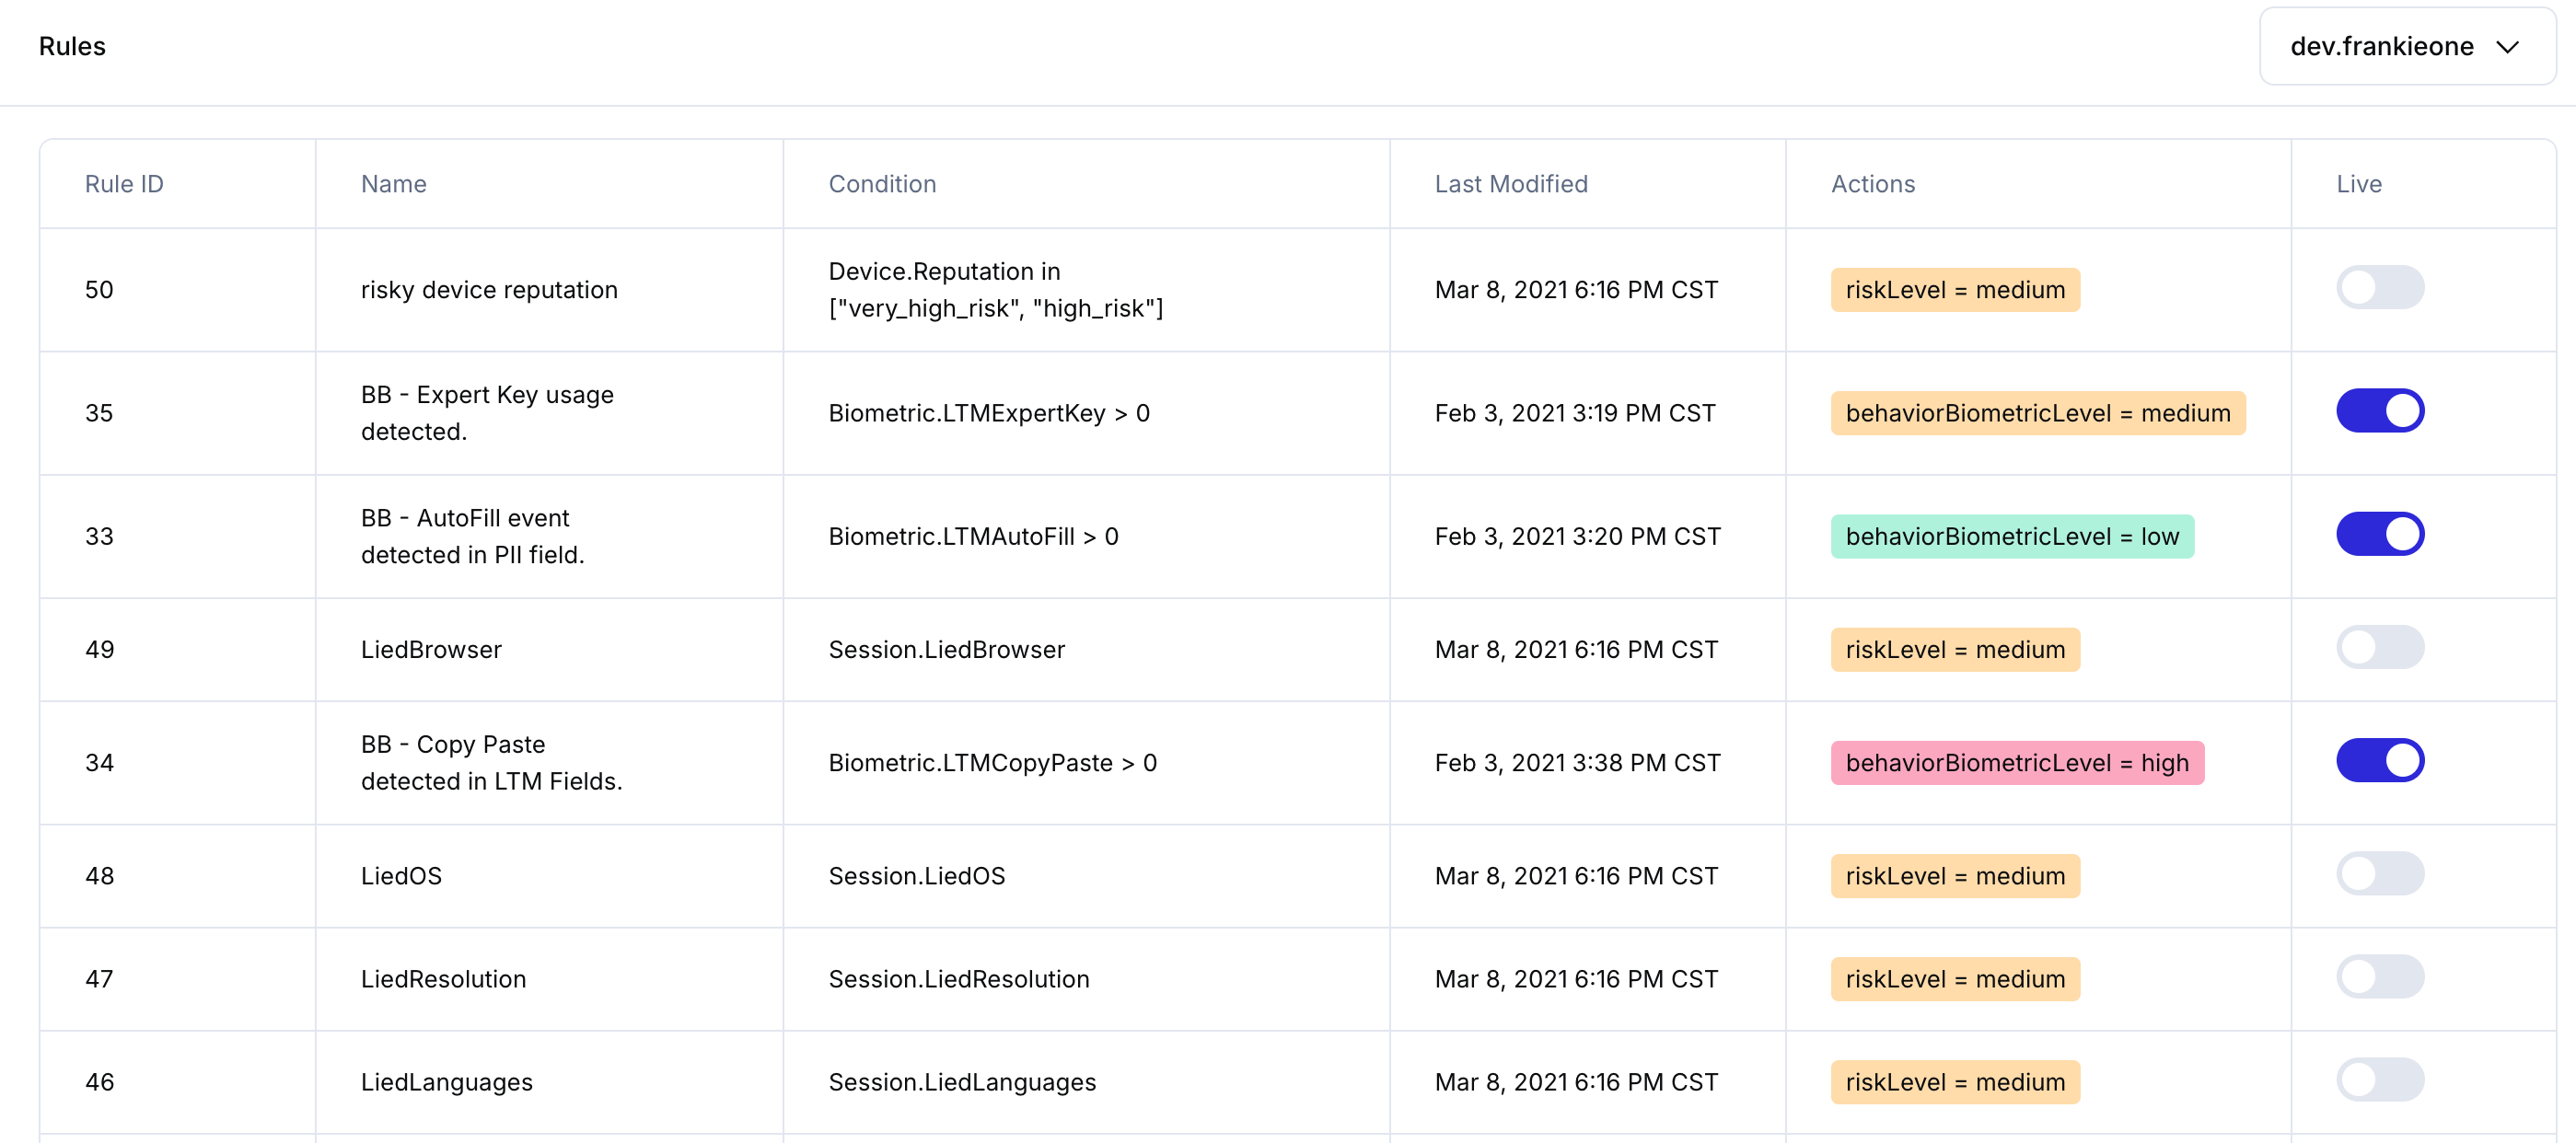The width and height of the screenshot is (2576, 1143).
Task: Enable the LiedResolution rule live toggle
Action: tap(2379, 977)
